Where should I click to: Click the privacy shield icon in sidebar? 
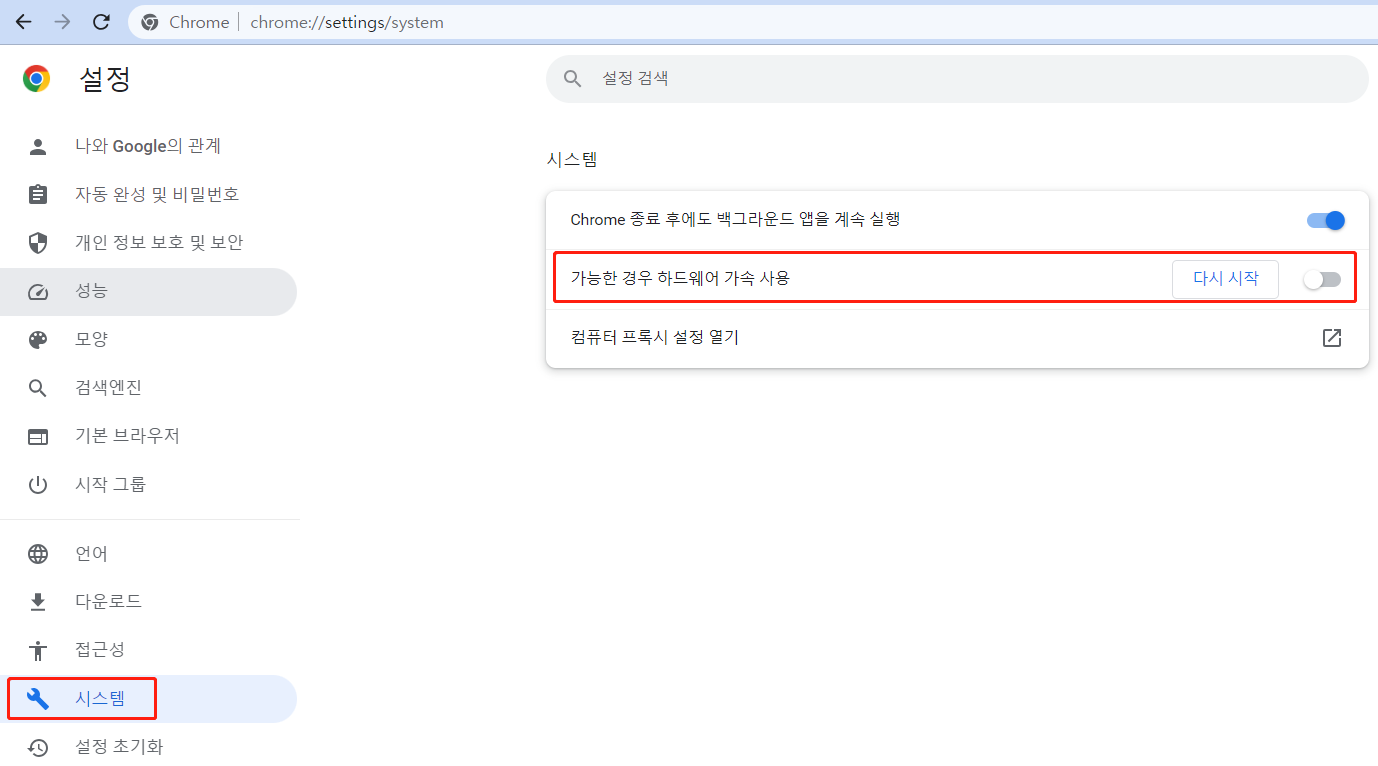[x=37, y=242]
